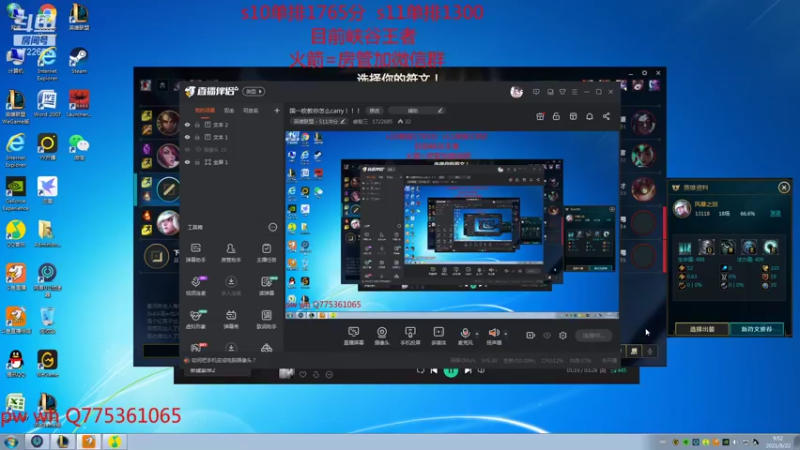This screenshot has height=450, width=800.
Task: Open the Windows Start menu
Action: click(11, 441)
